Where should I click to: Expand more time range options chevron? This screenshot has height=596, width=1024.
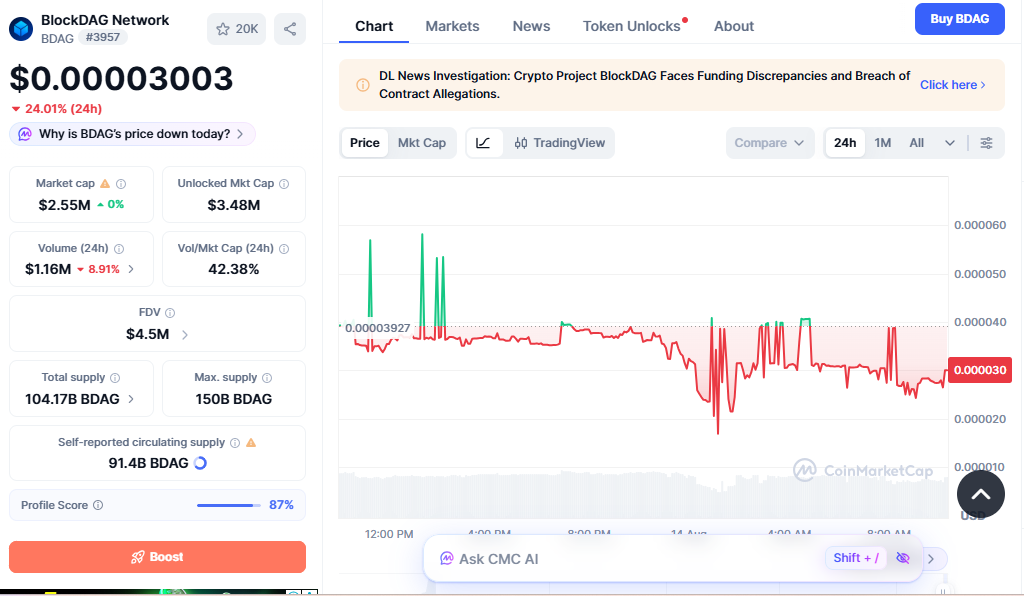[950, 143]
